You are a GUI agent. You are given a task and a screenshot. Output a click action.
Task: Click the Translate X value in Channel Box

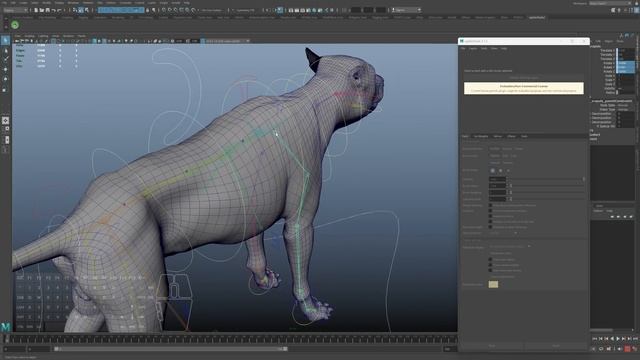[625, 51]
